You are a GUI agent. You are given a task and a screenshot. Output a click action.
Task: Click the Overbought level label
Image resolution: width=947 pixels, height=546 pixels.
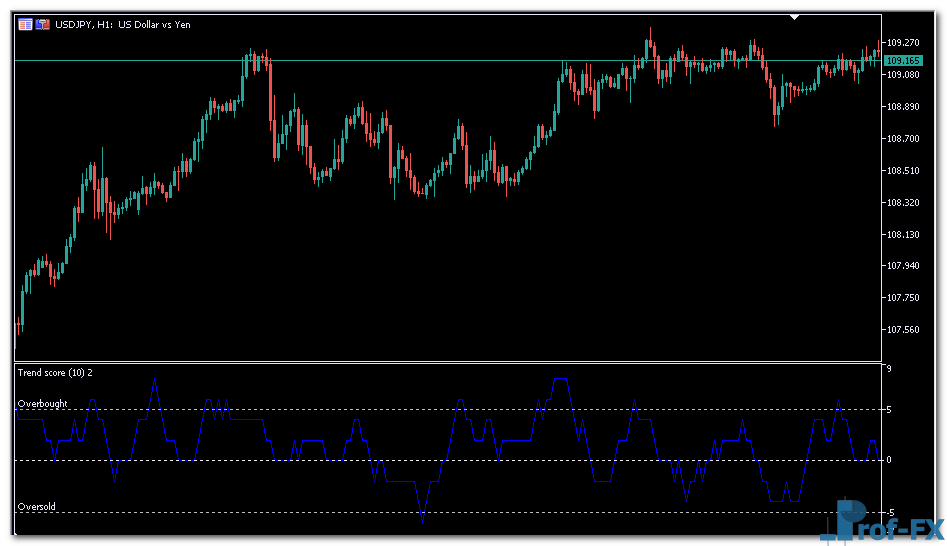coord(43,404)
